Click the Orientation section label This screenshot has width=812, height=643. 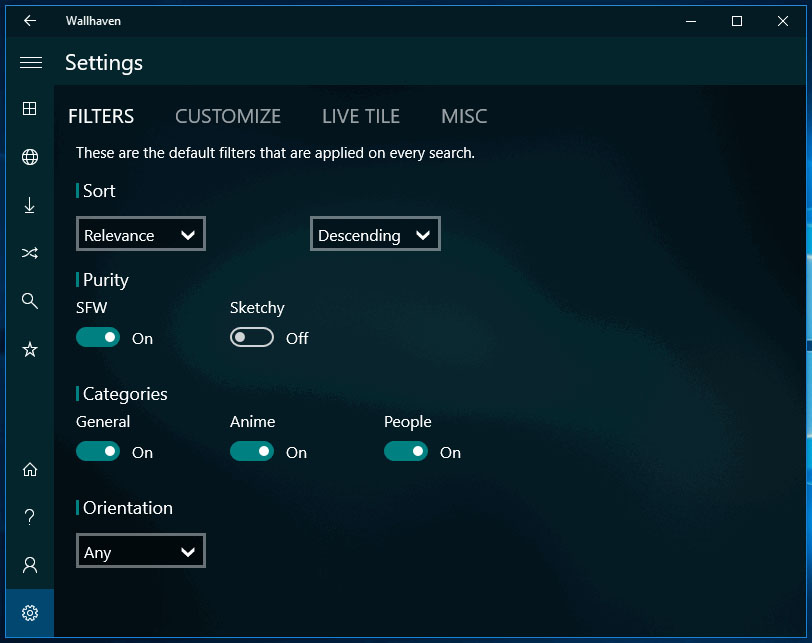(x=128, y=508)
